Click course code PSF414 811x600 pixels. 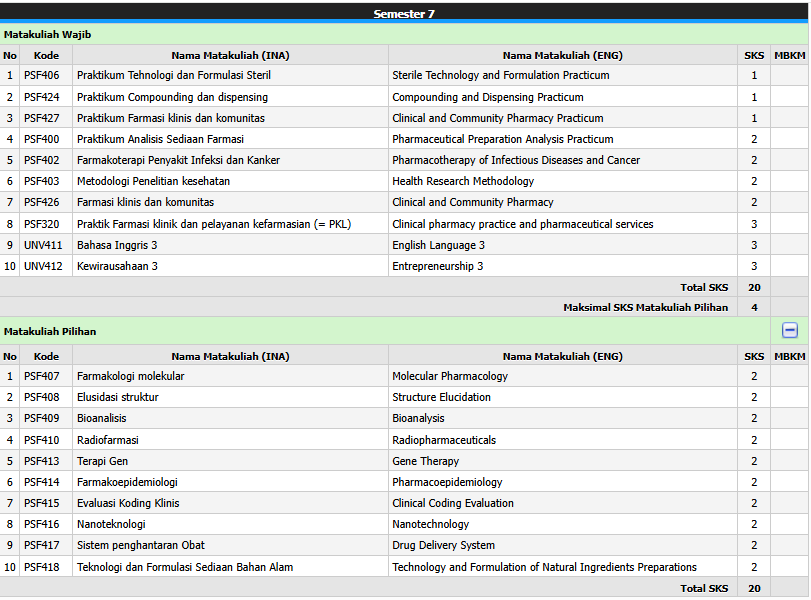click(x=41, y=483)
